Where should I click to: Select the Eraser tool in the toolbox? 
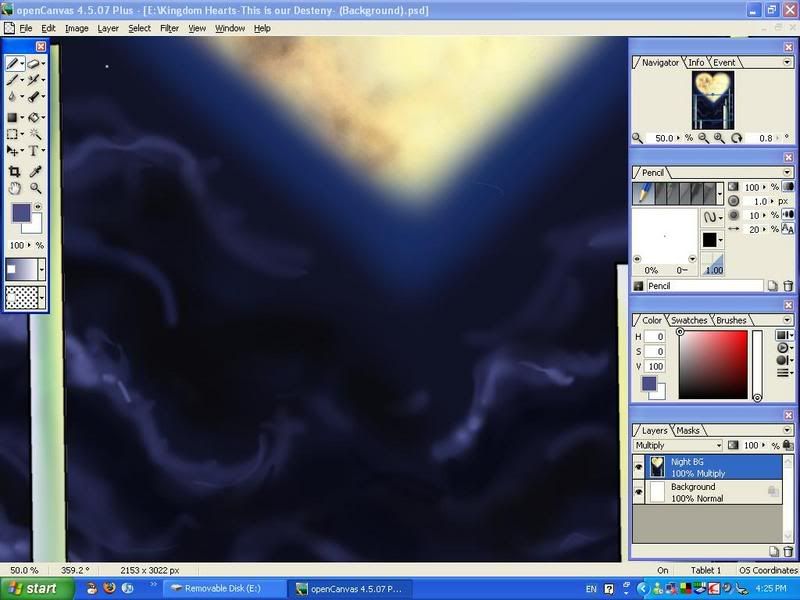[34, 64]
